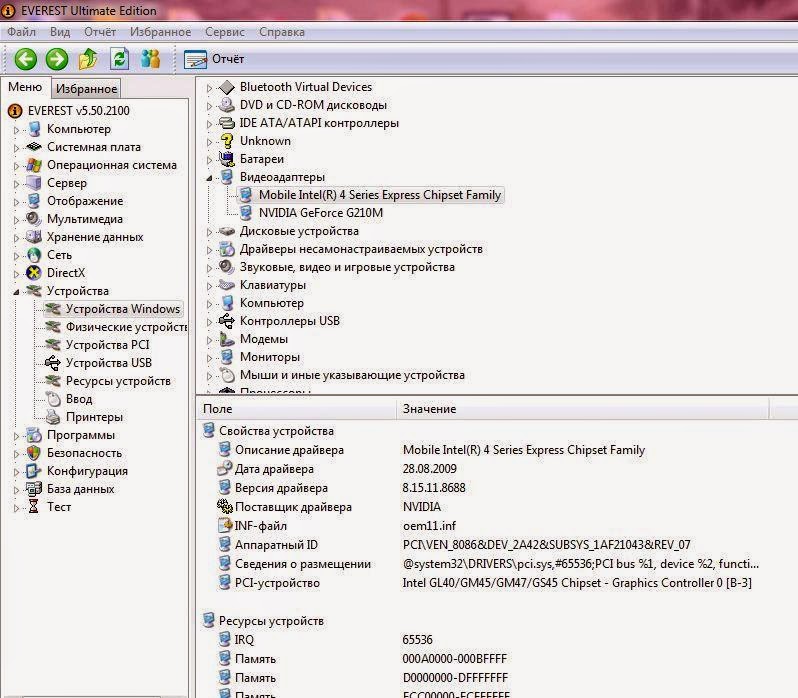Expand the Компьютер node in left menu
The height and width of the screenshot is (698, 798).
point(16,130)
